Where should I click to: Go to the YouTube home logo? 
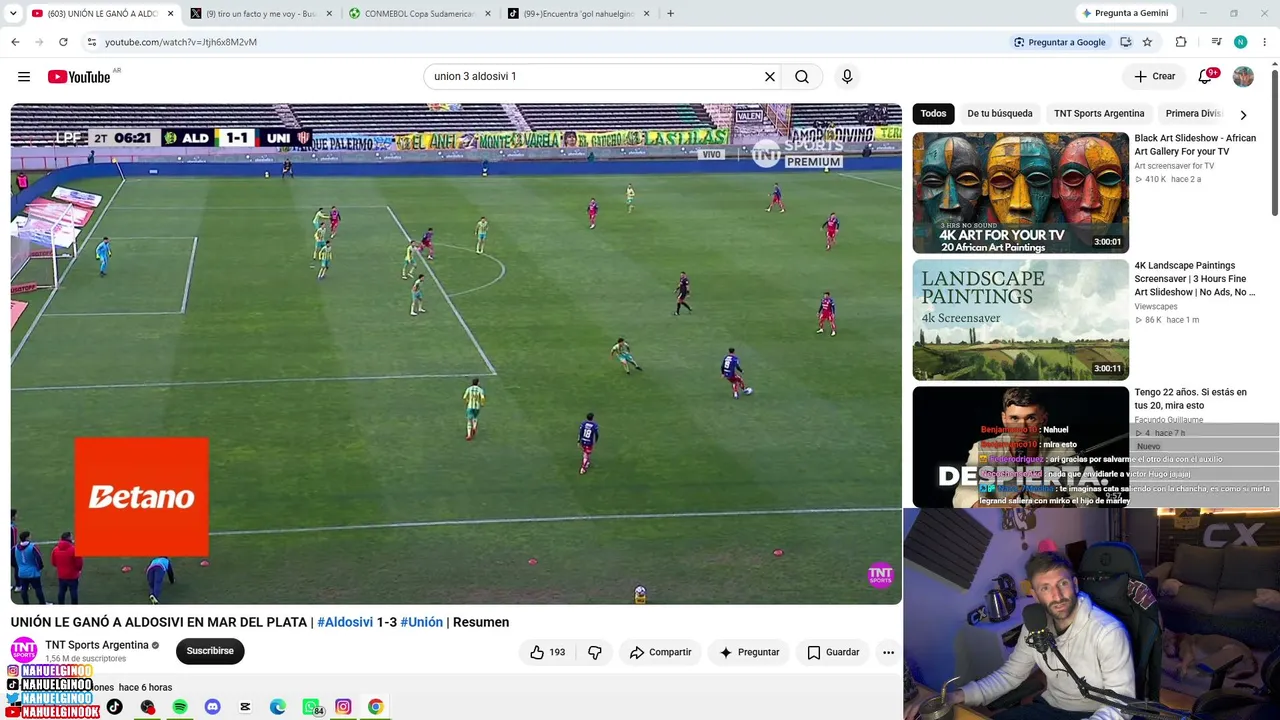pyautogui.click(x=79, y=77)
